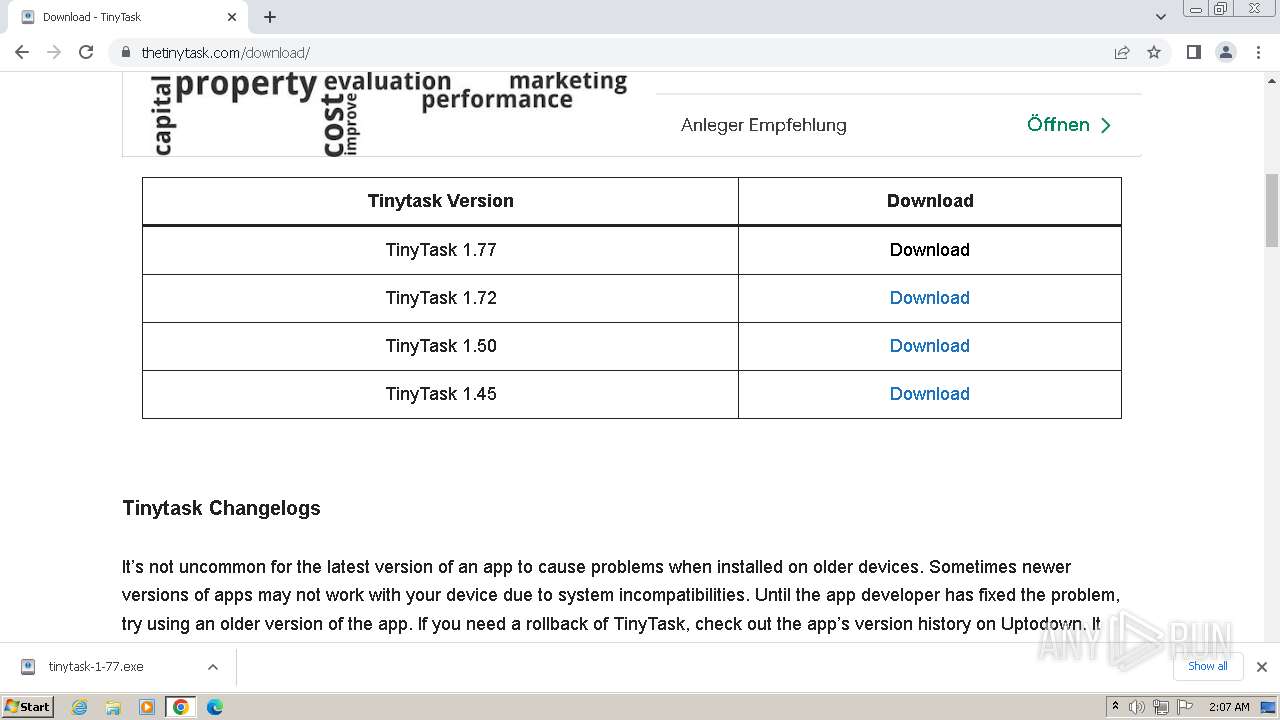
Task: Select the TinyTask 1.77 version cell
Action: click(x=441, y=250)
